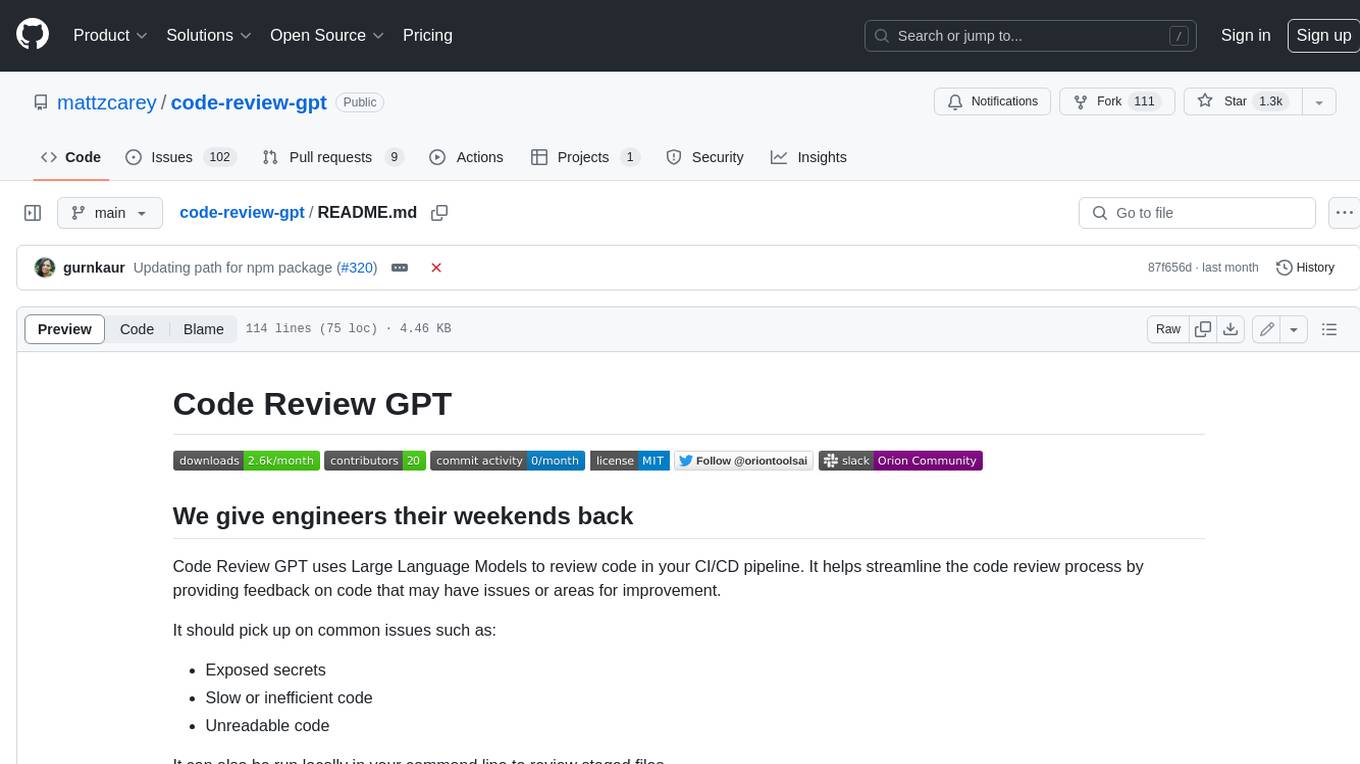Open the code-review-gpt repository link
The image size is (1360, 764).
(x=249, y=102)
